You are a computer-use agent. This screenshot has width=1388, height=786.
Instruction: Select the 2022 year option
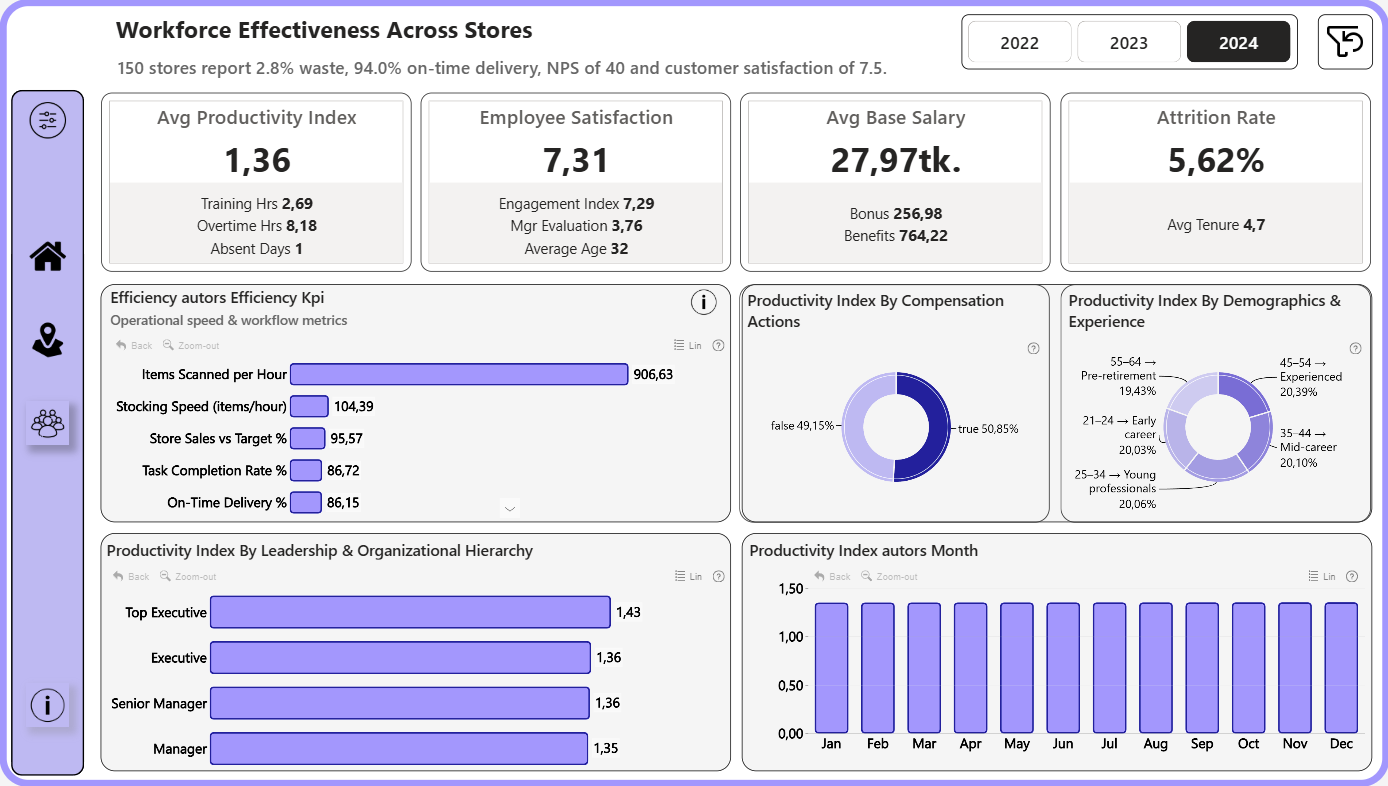pos(1019,43)
